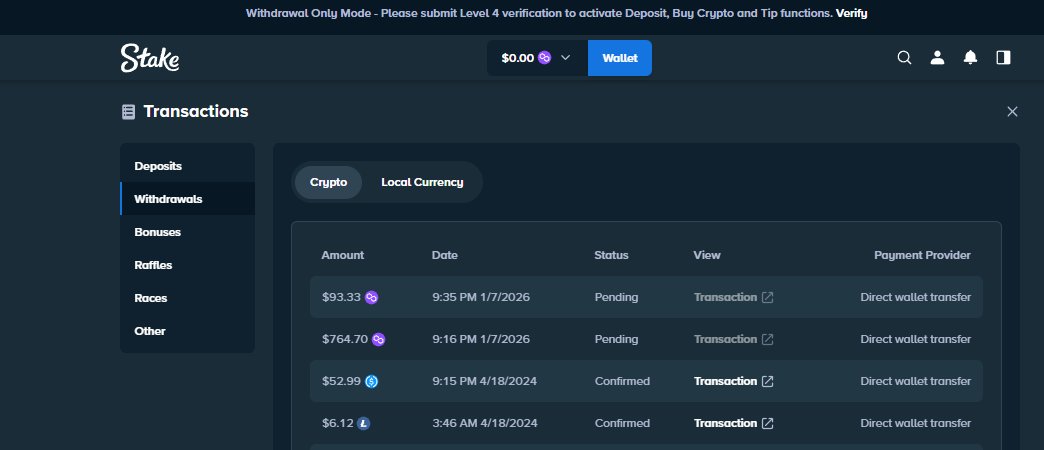Image resolution: width=1044 pixels, height=450 pixels.
Task: Select Other in the side menu
Action: pos(188,331)
